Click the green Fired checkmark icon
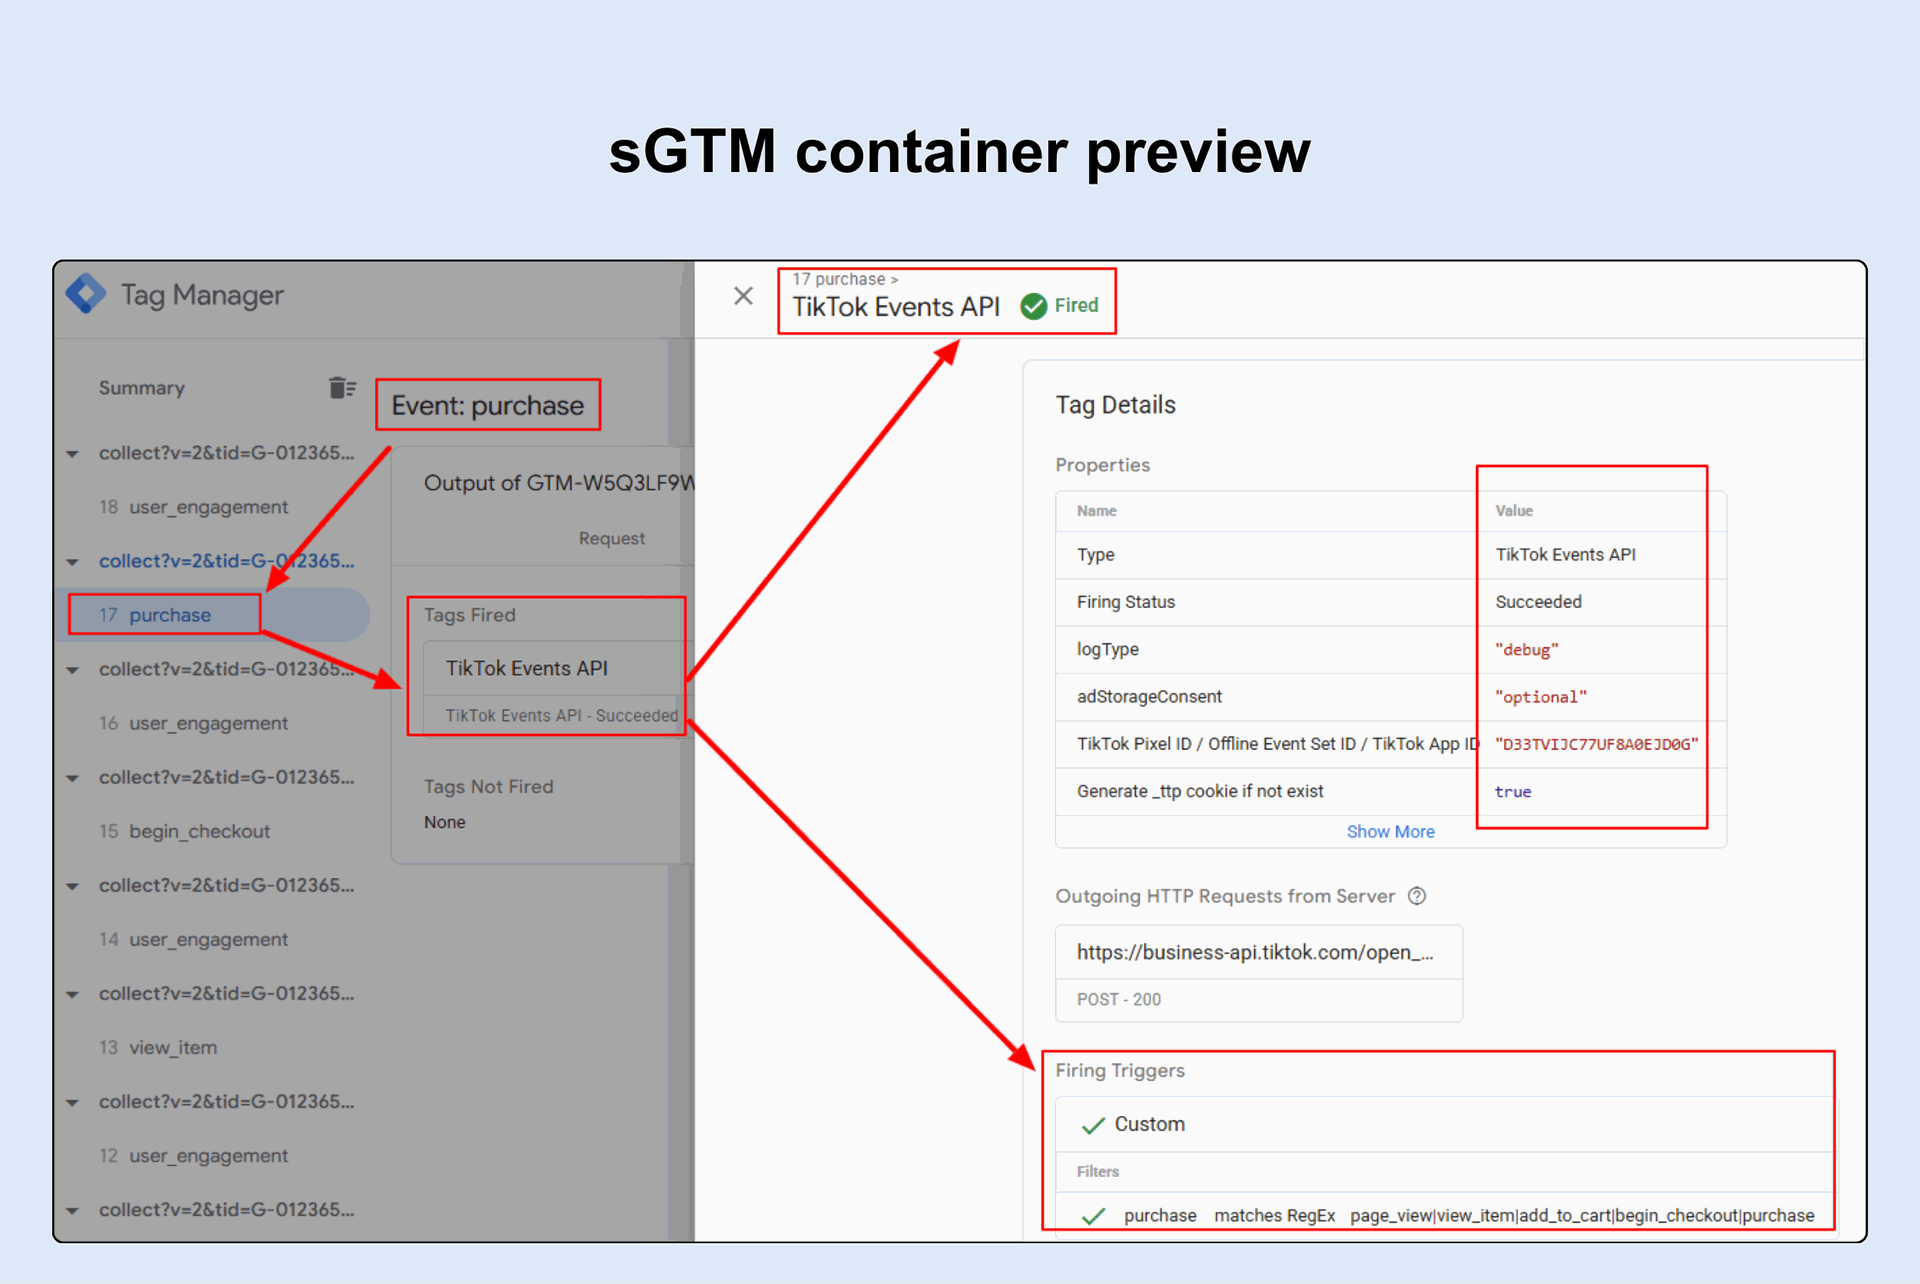 1033,306
